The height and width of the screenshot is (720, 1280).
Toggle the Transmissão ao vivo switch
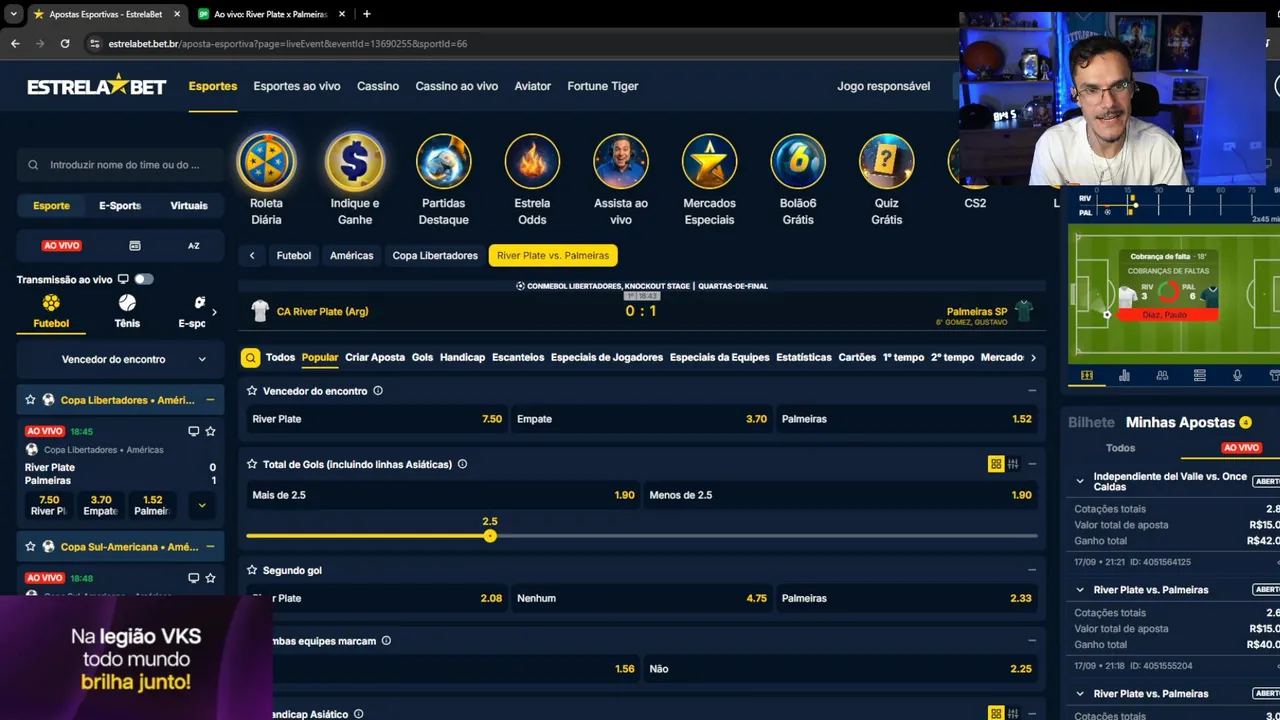(144, 279)
